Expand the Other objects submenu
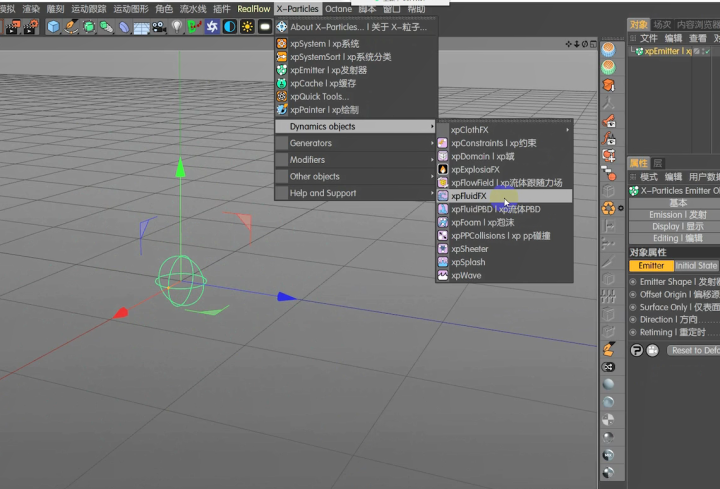 [355, 176]
